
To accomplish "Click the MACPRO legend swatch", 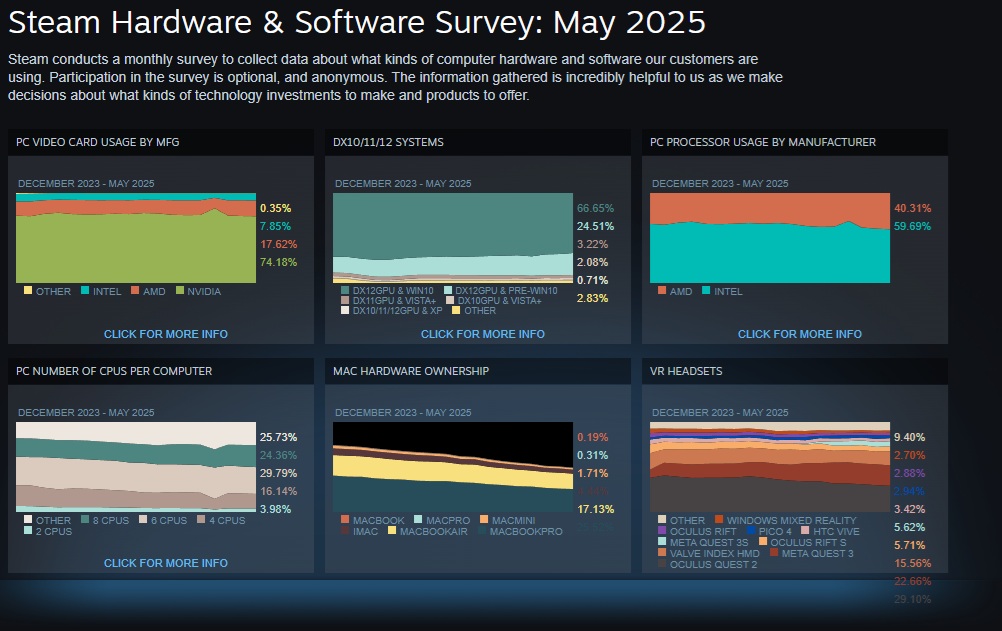I will 418,519.
